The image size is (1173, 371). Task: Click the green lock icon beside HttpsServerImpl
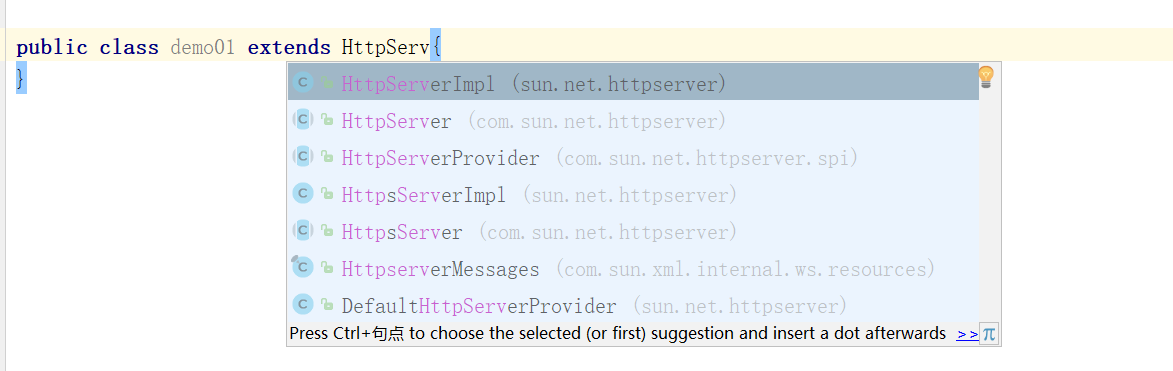coord(327,194)
